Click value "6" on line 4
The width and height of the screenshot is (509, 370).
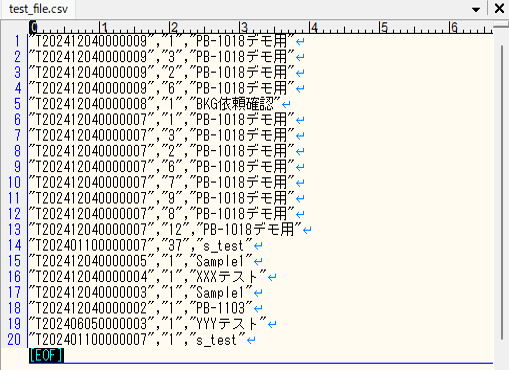[x=172, y=88]
